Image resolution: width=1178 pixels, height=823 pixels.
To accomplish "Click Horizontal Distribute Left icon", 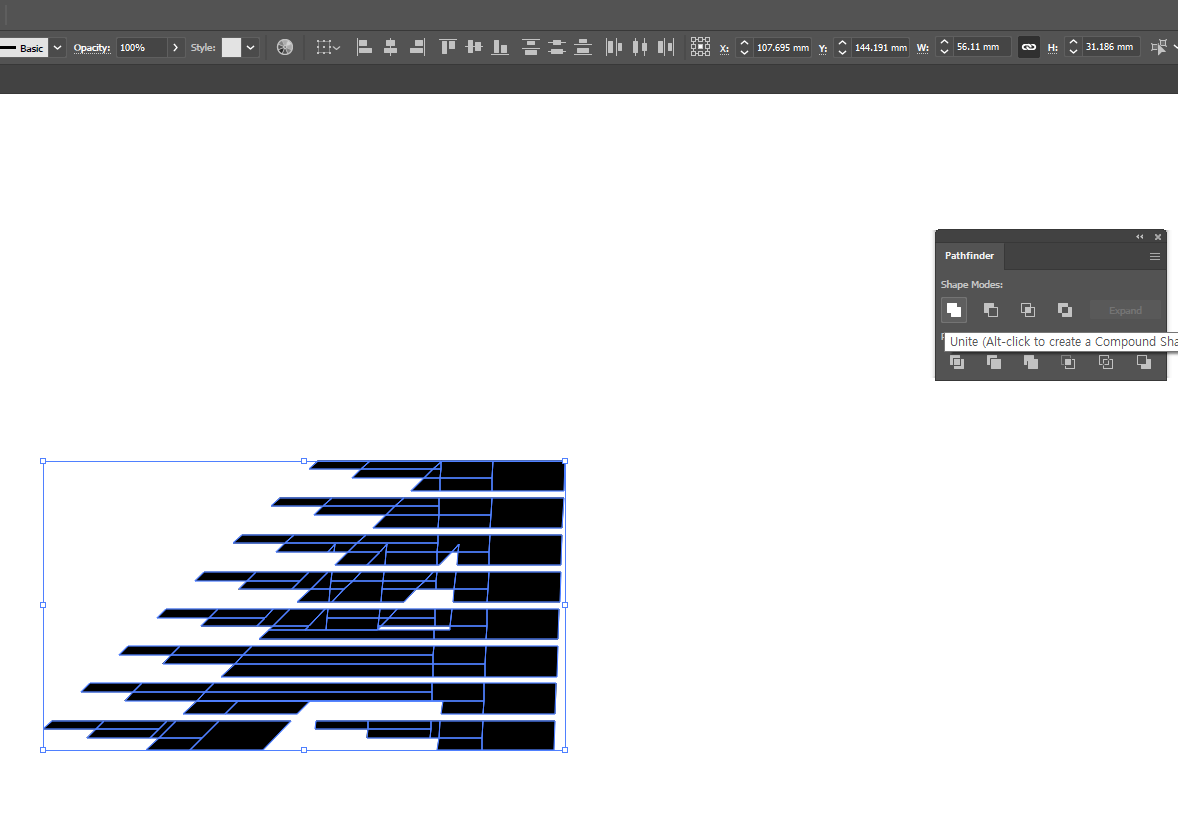I will [x=614, y=47].
